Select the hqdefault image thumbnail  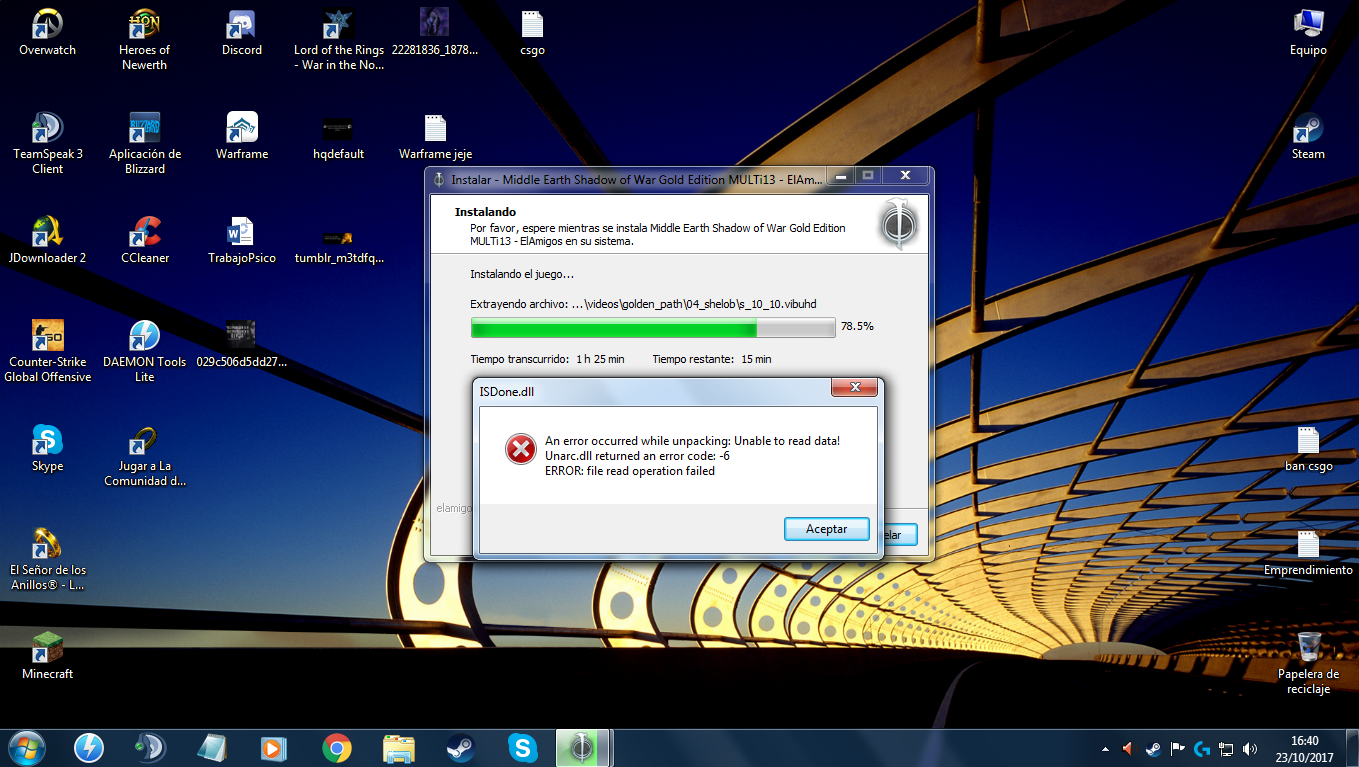(x=339, y=137)
